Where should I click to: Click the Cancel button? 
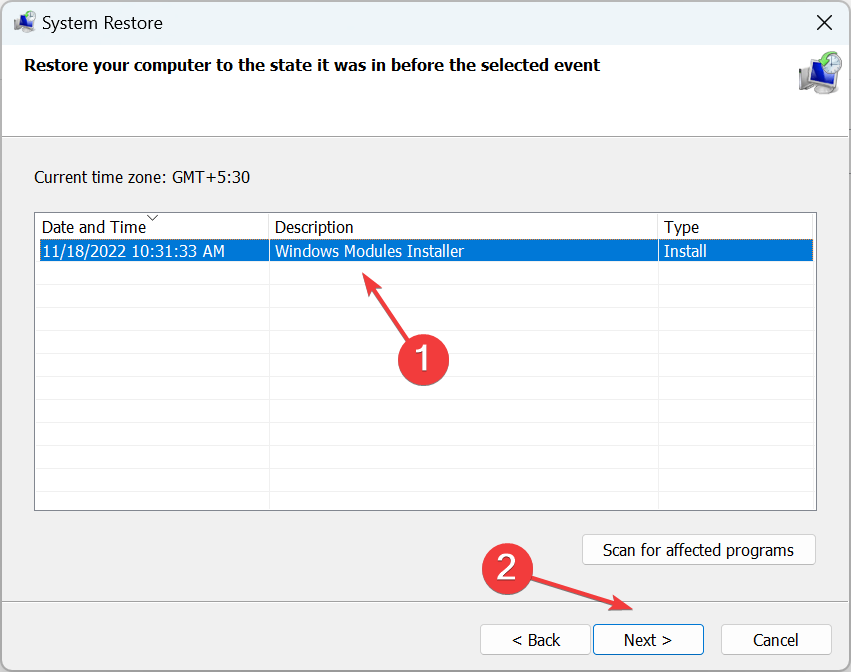point(776,639)
